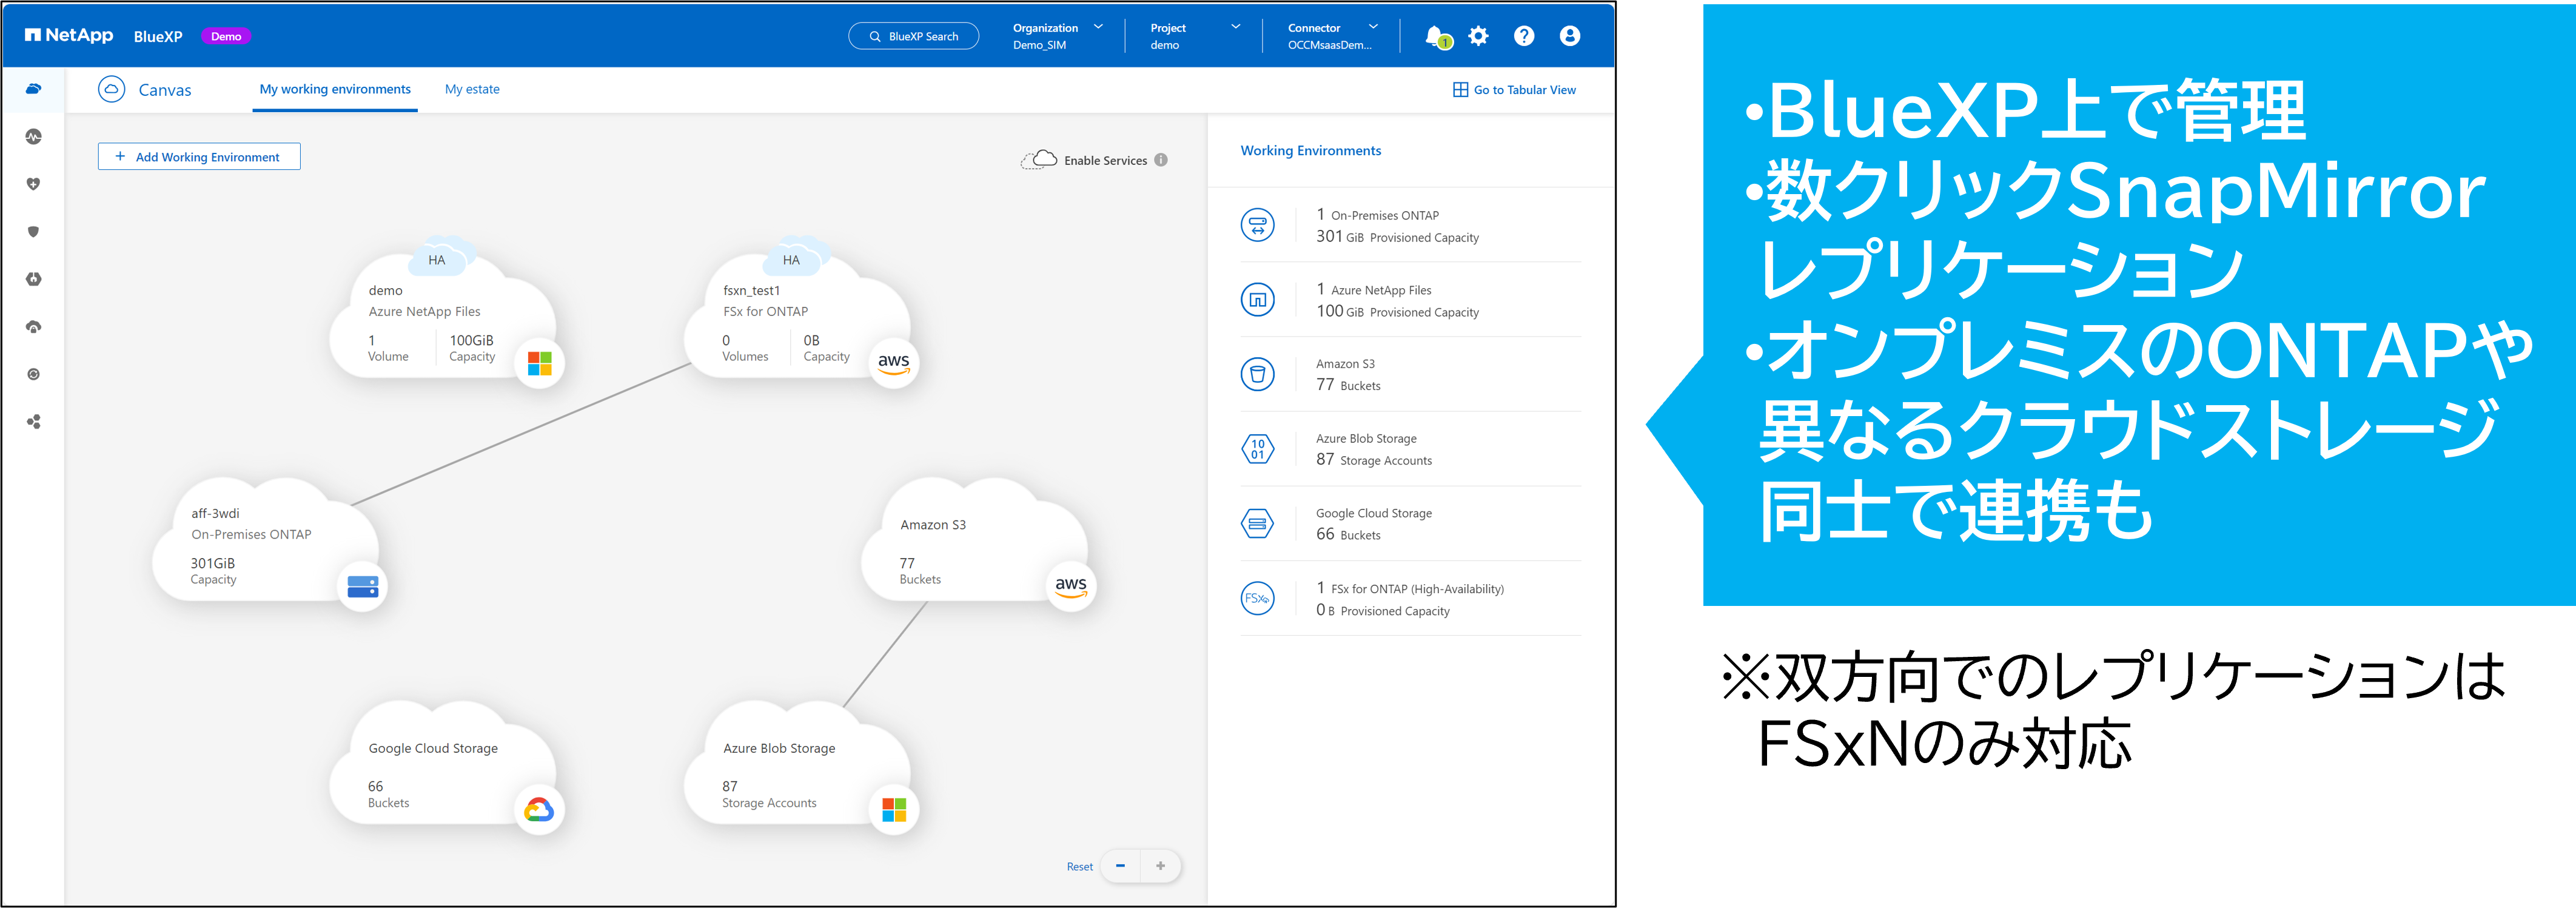Click '100 GiB Provisioned Capacity' text

pyautogui.click(x=1397, y=312)
